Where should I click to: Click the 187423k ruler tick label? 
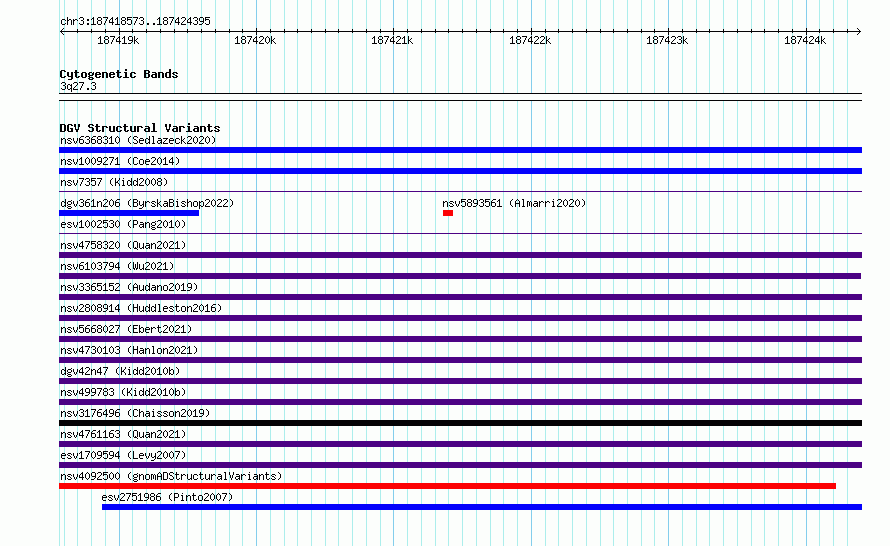tap(667, 40)
